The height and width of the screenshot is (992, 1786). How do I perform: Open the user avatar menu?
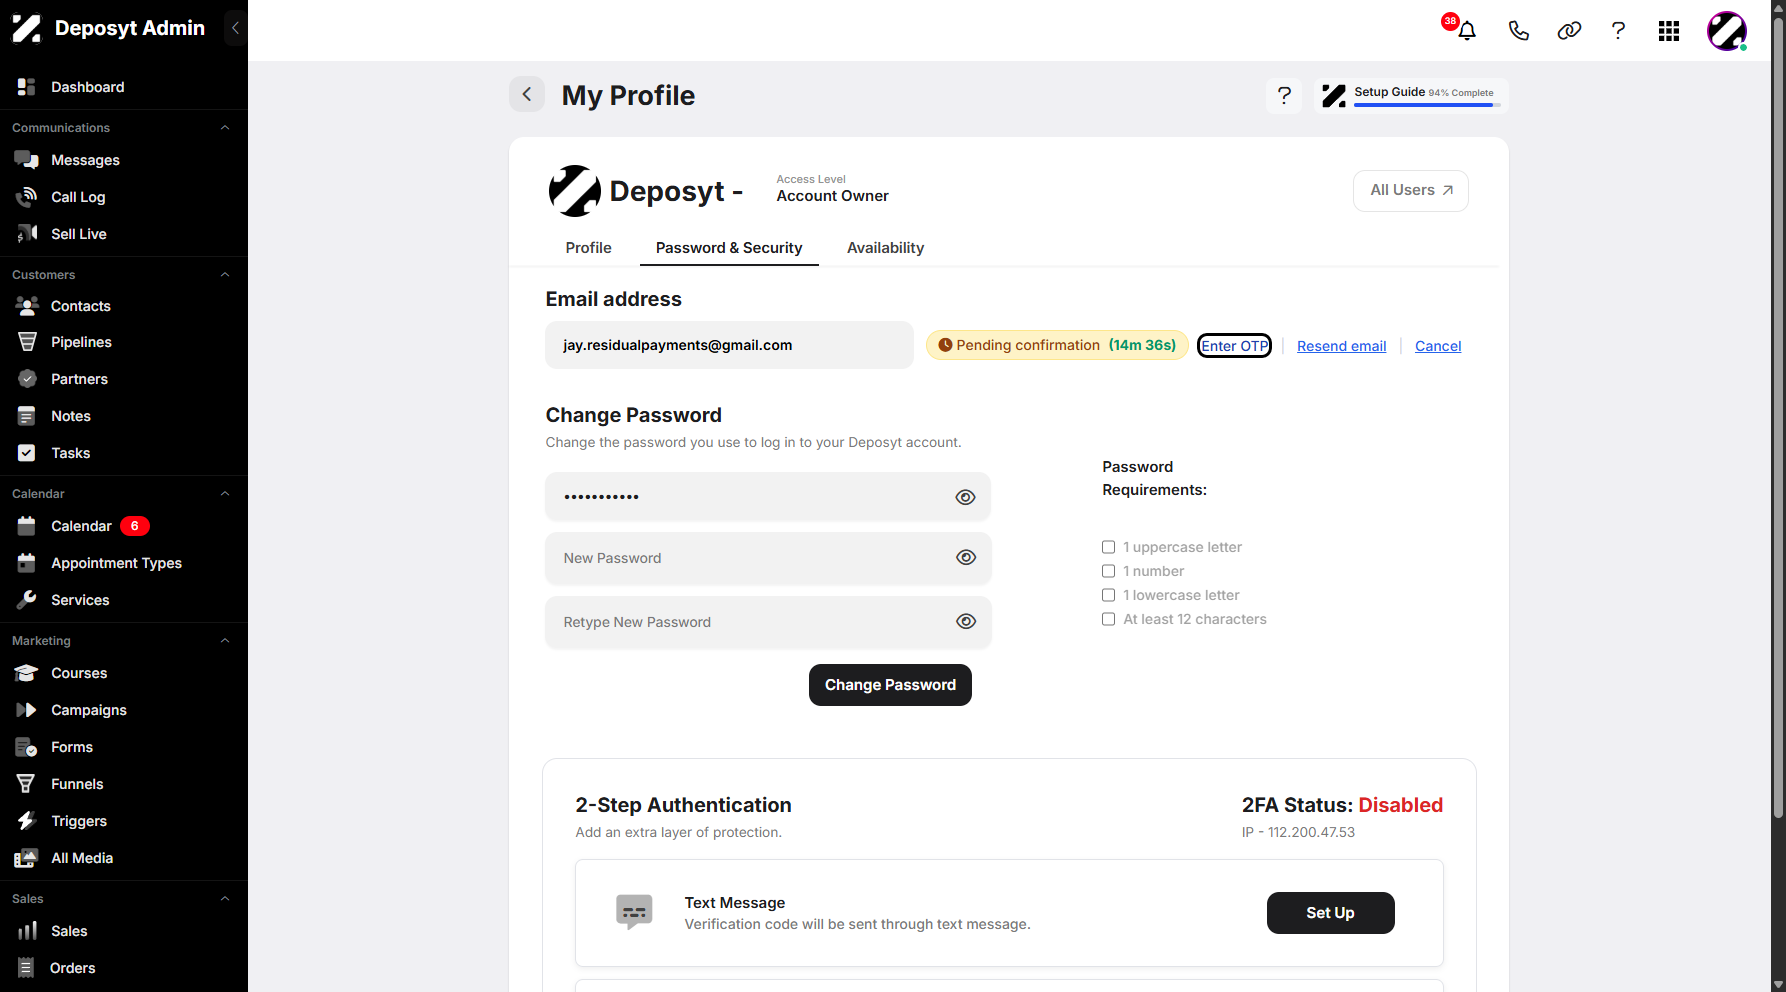[1727, 31]
